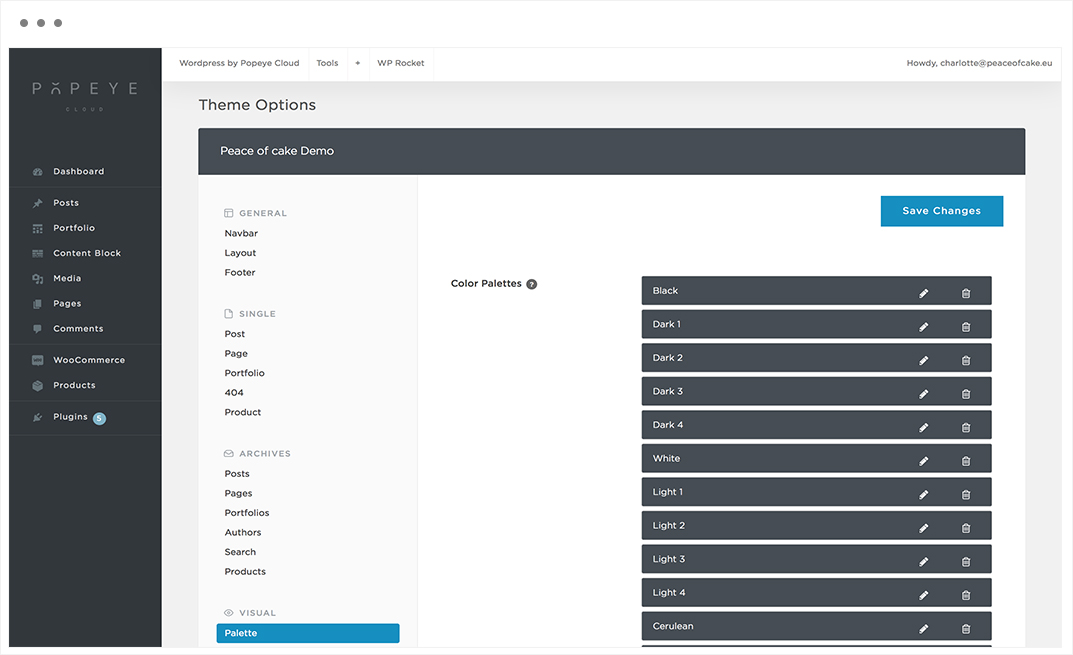This screenshot has width=1073, height=655.
Task: Click the Howdy user account link
Action: click(x=979, y=63)
